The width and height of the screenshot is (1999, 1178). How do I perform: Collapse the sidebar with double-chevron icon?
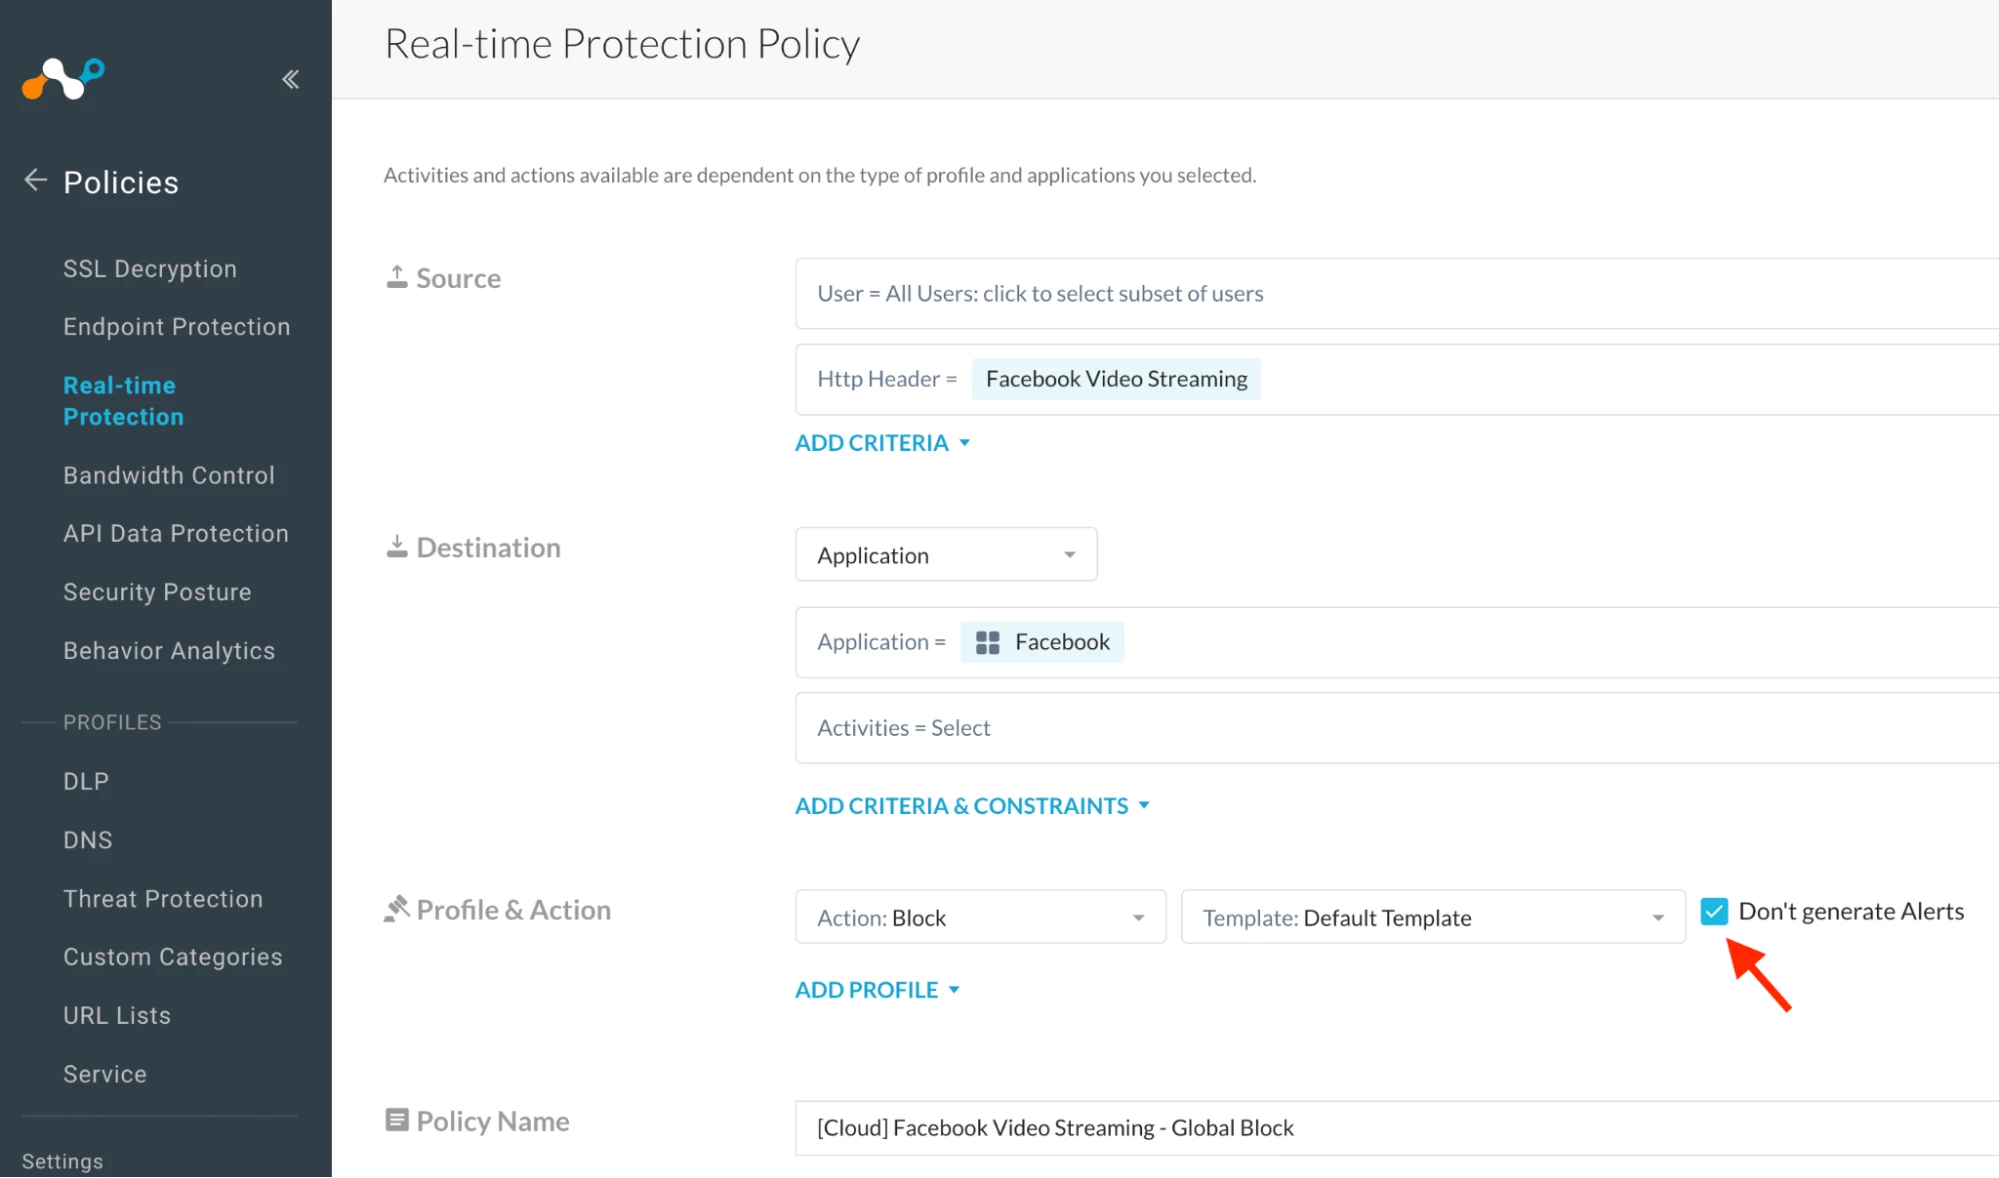pos(291,79)
